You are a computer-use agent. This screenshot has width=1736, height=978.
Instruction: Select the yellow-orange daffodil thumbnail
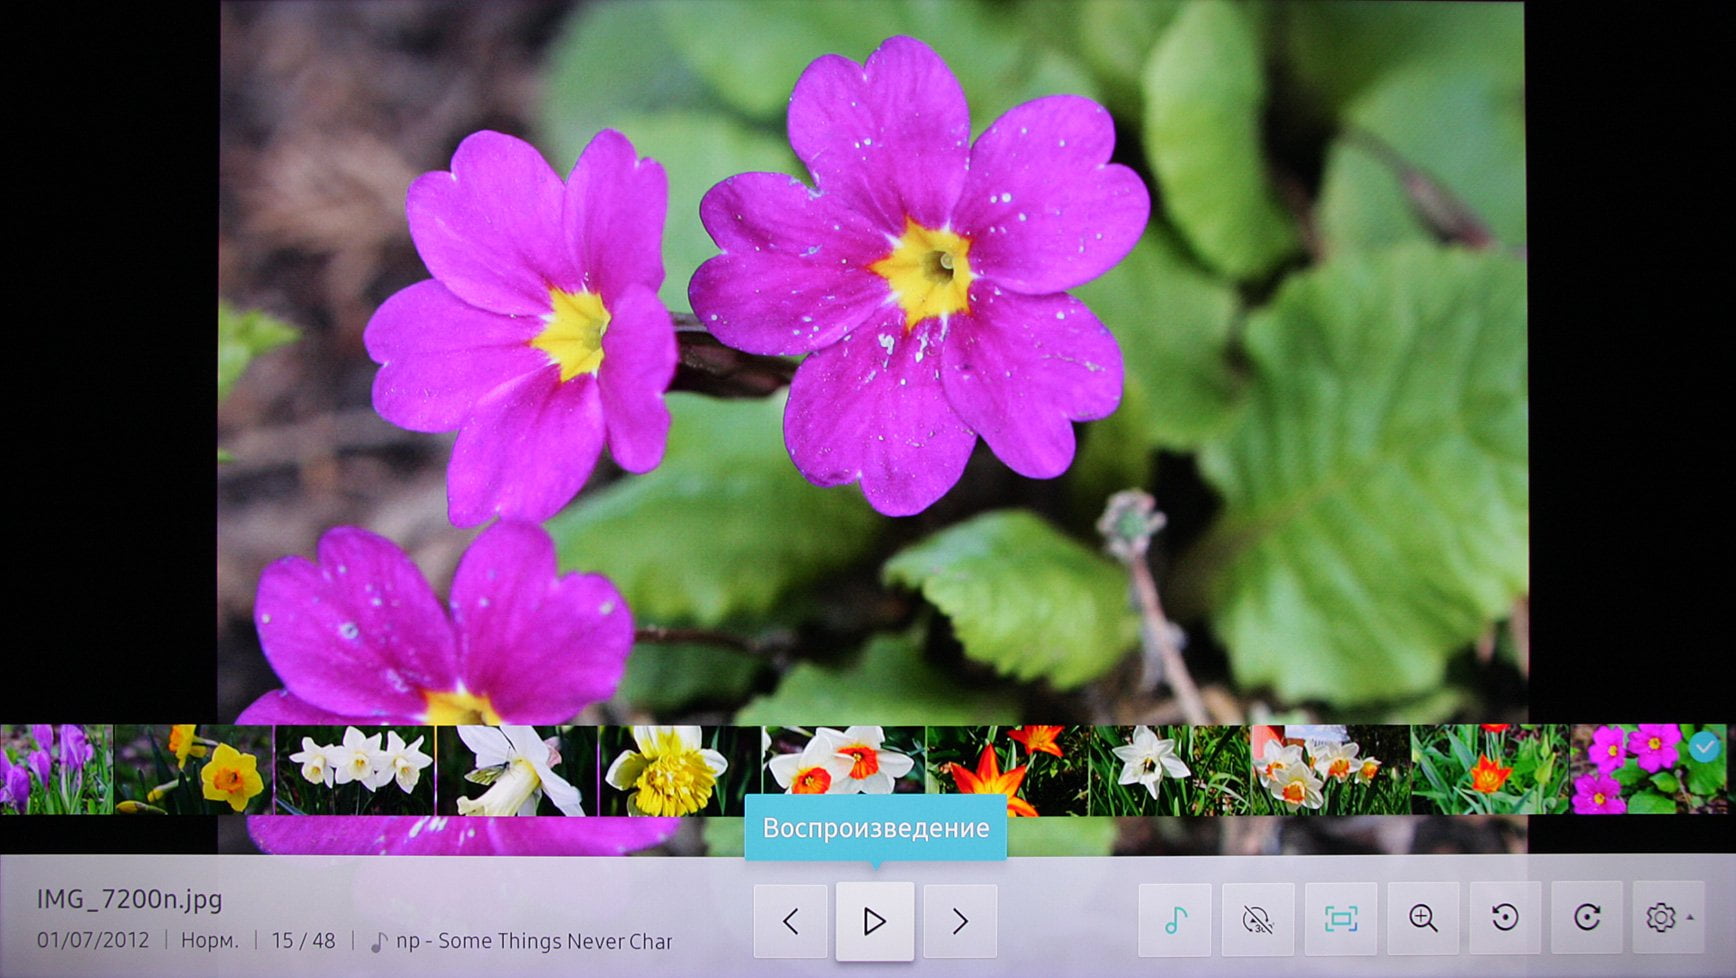click(193, 769)
